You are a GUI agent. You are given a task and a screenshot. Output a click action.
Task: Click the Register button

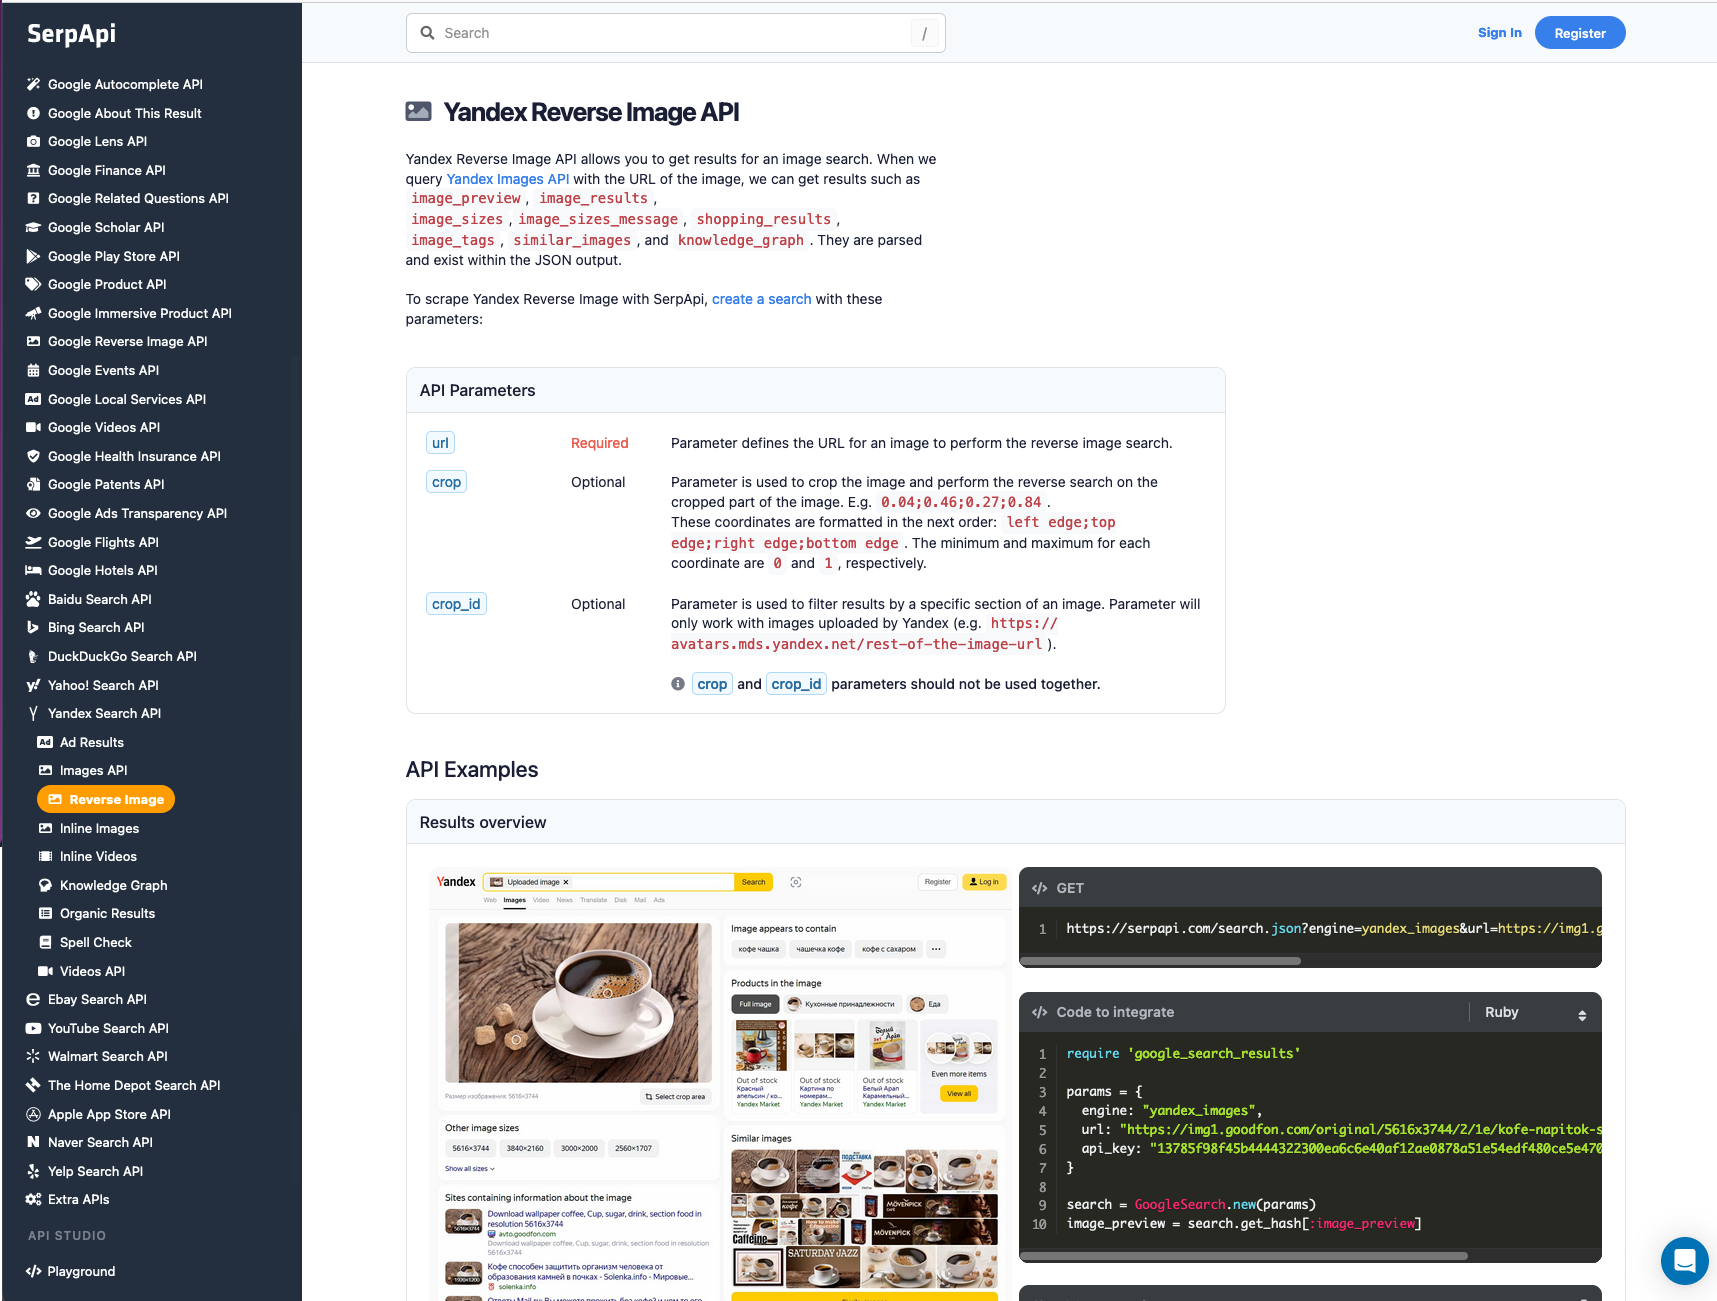pos(1580,32)
